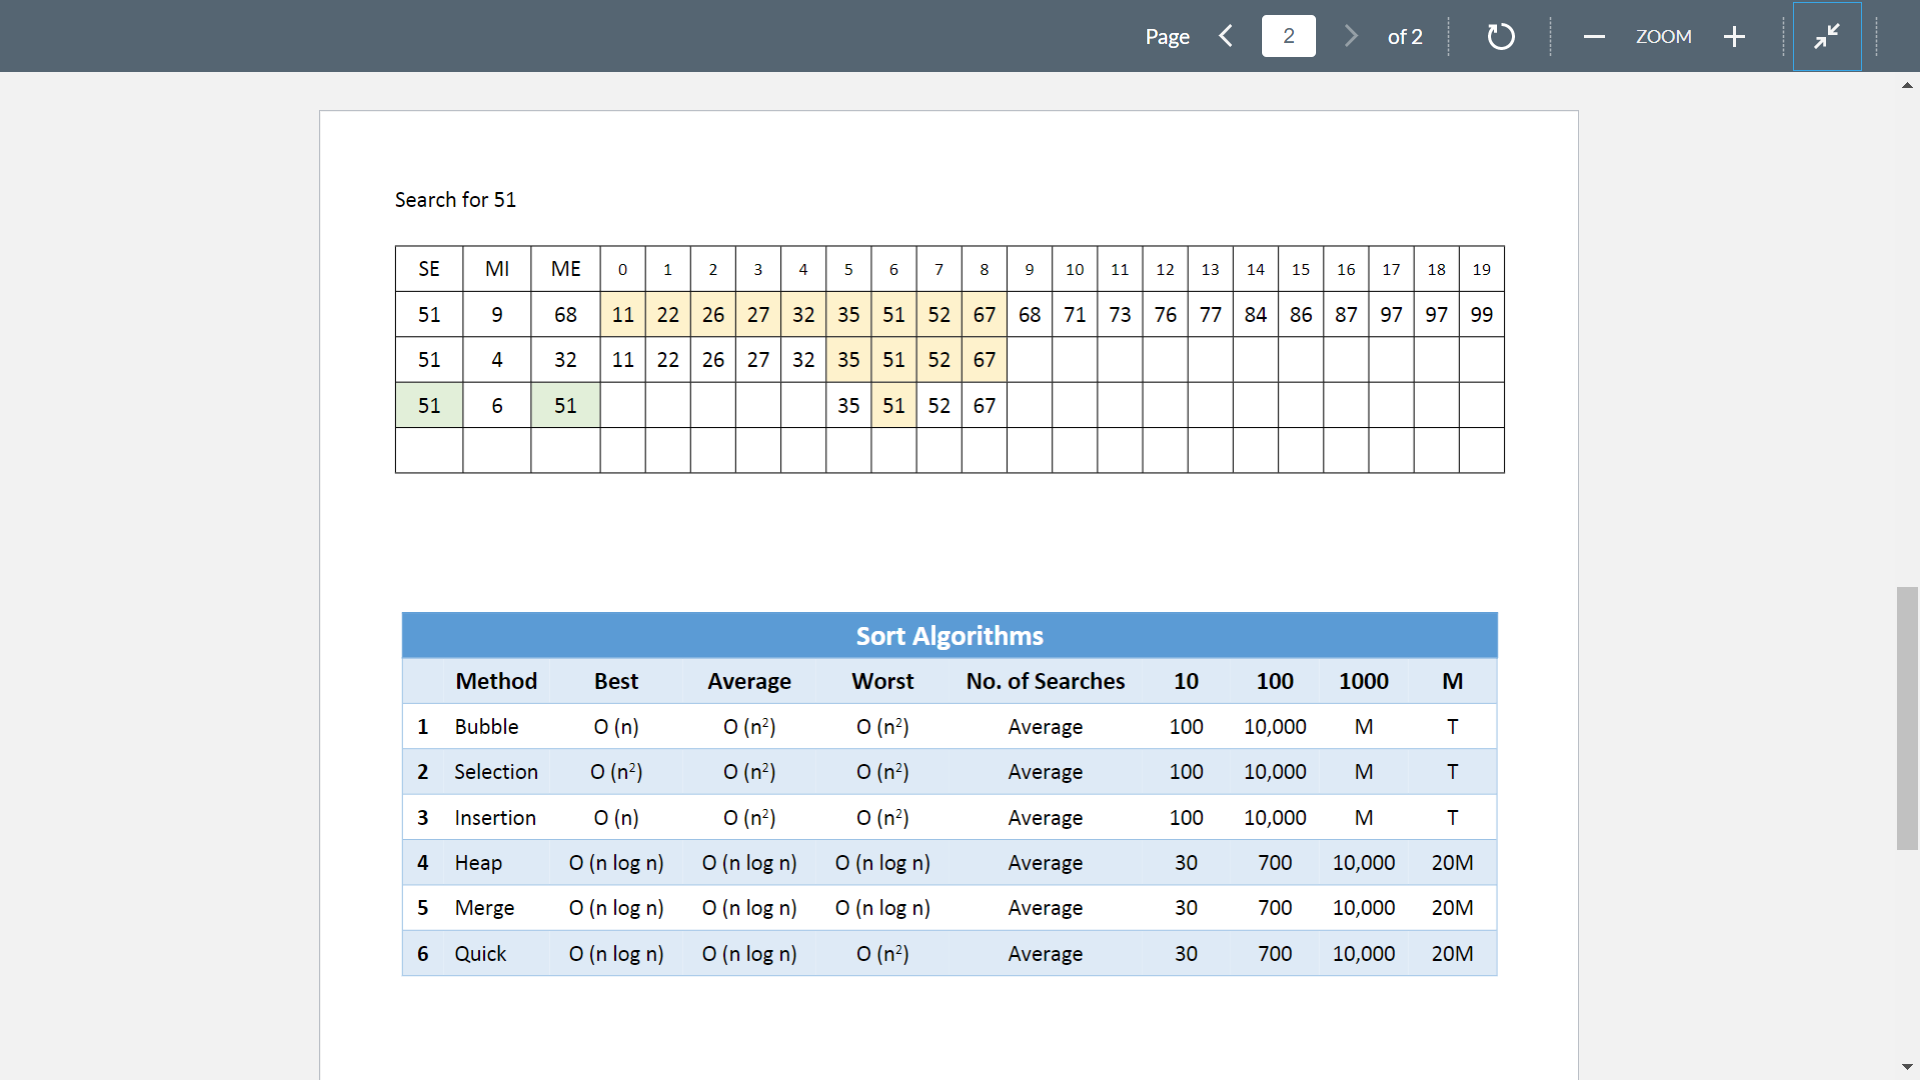Zoom in using the plus icon
This screenshot has width=1920, height=1080.
(1734, 36)
